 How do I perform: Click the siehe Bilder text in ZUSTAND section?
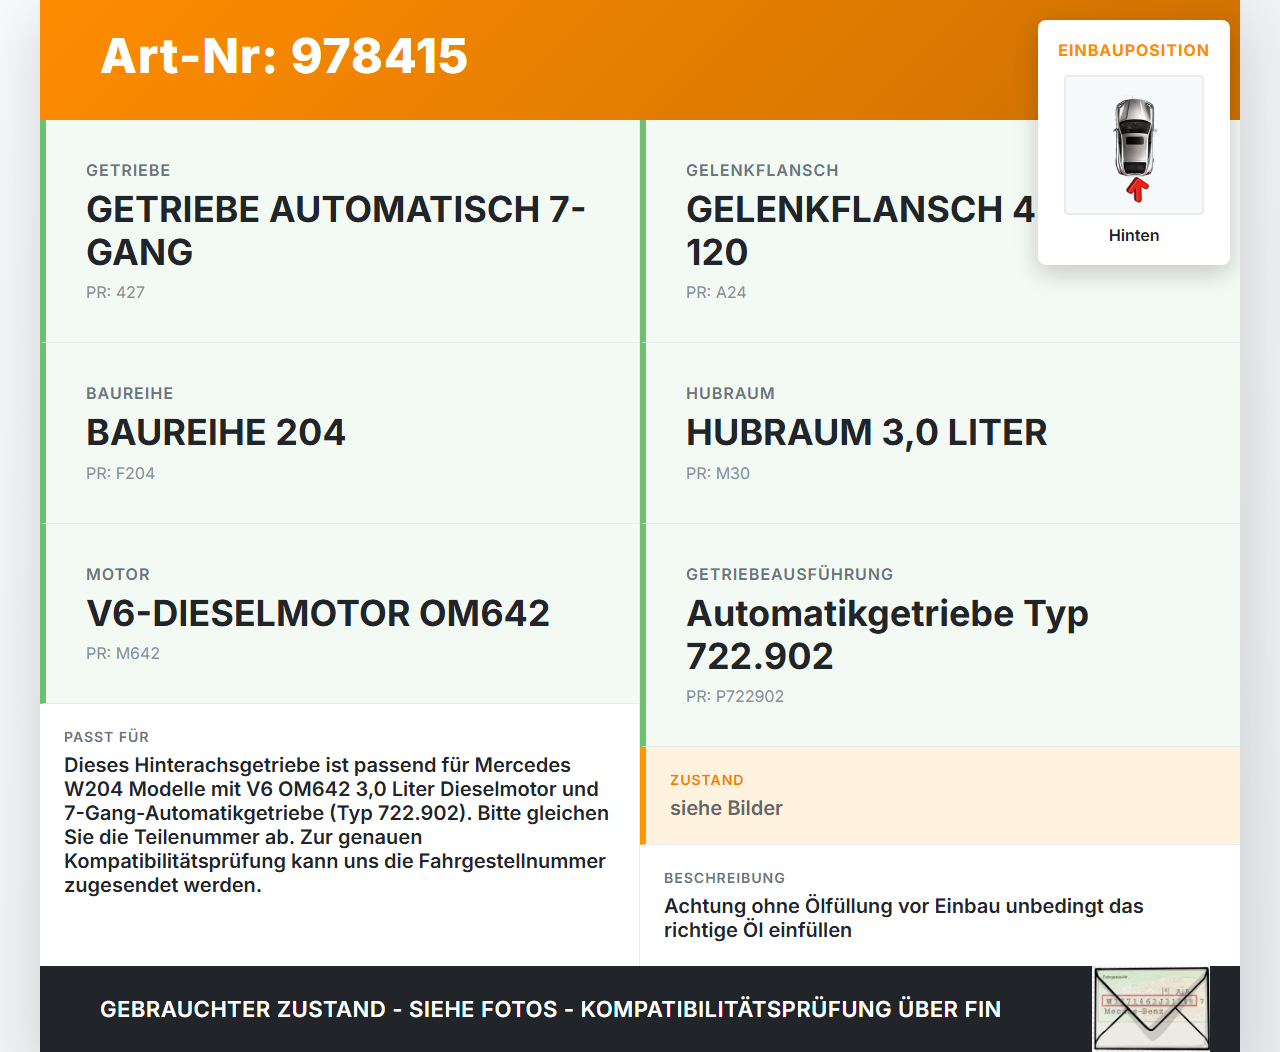(726, 808)
